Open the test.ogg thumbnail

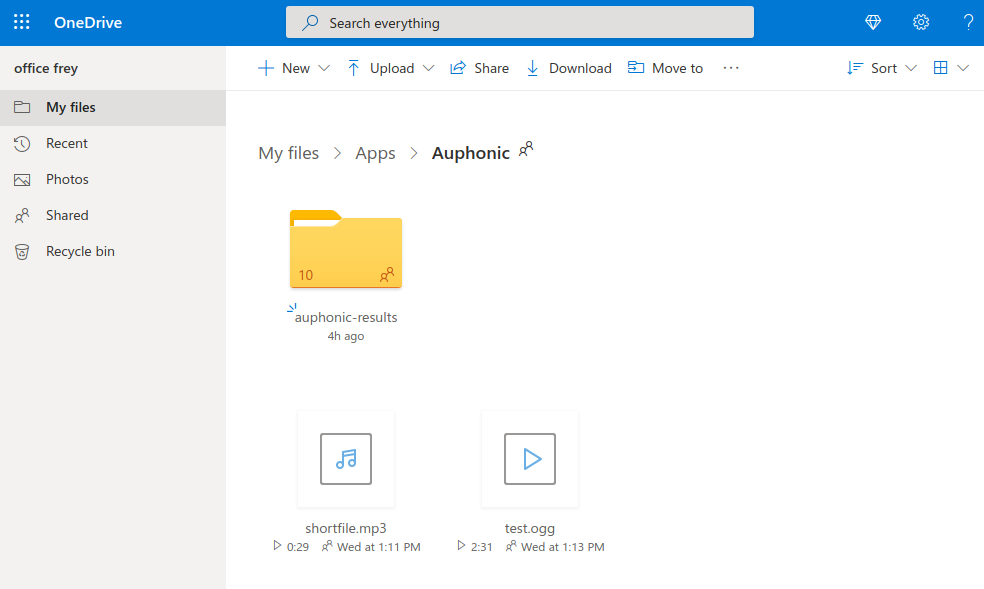coord(530,459)
